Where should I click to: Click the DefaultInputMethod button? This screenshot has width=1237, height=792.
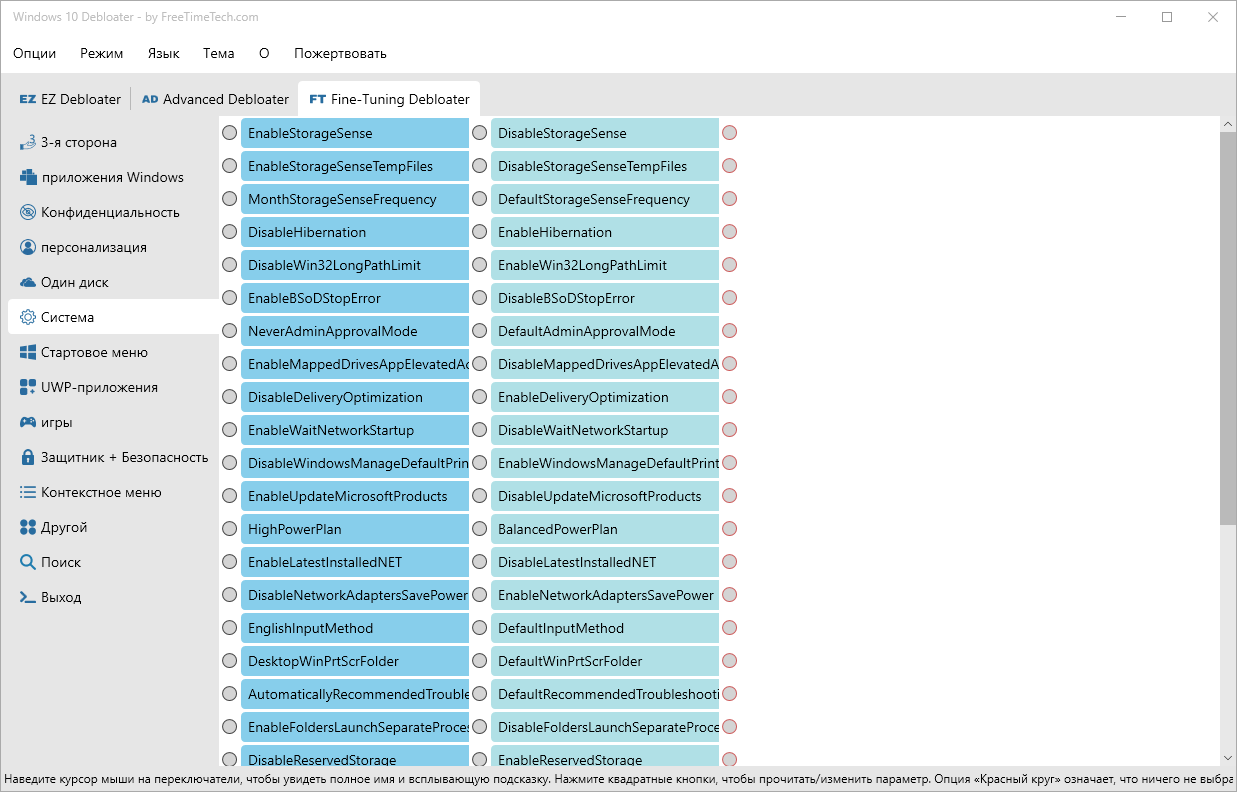[605, 628]
